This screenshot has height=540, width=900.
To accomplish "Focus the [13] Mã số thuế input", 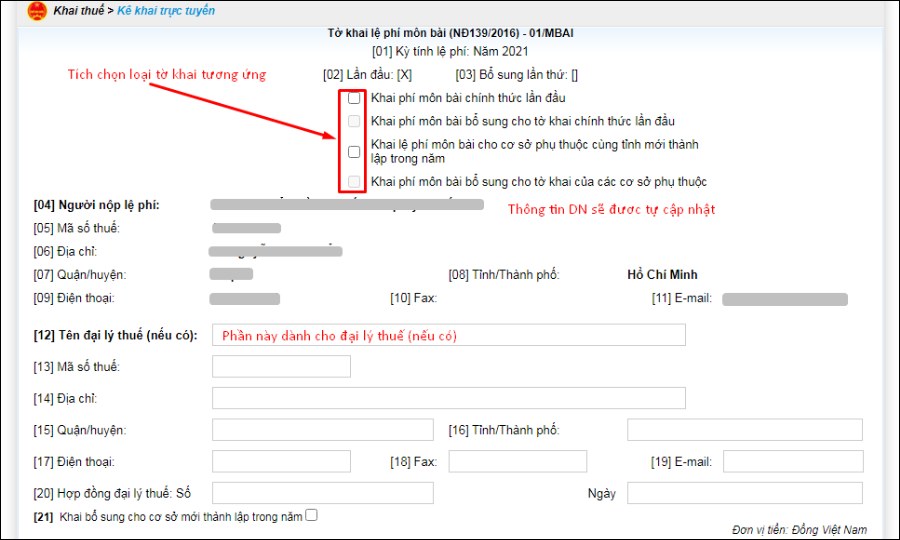I will (281, 366).
